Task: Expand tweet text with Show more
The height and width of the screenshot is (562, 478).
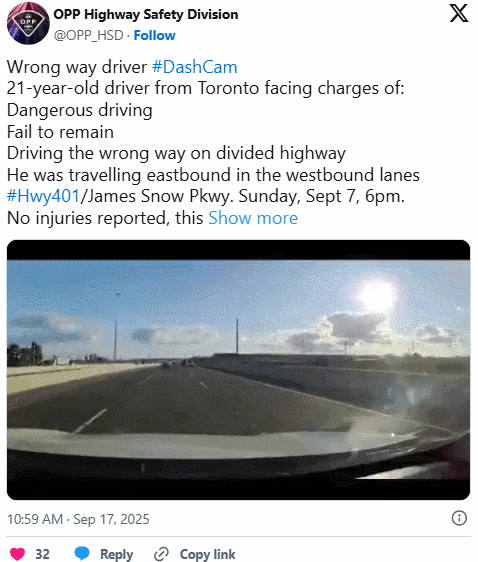Action: 253,218
